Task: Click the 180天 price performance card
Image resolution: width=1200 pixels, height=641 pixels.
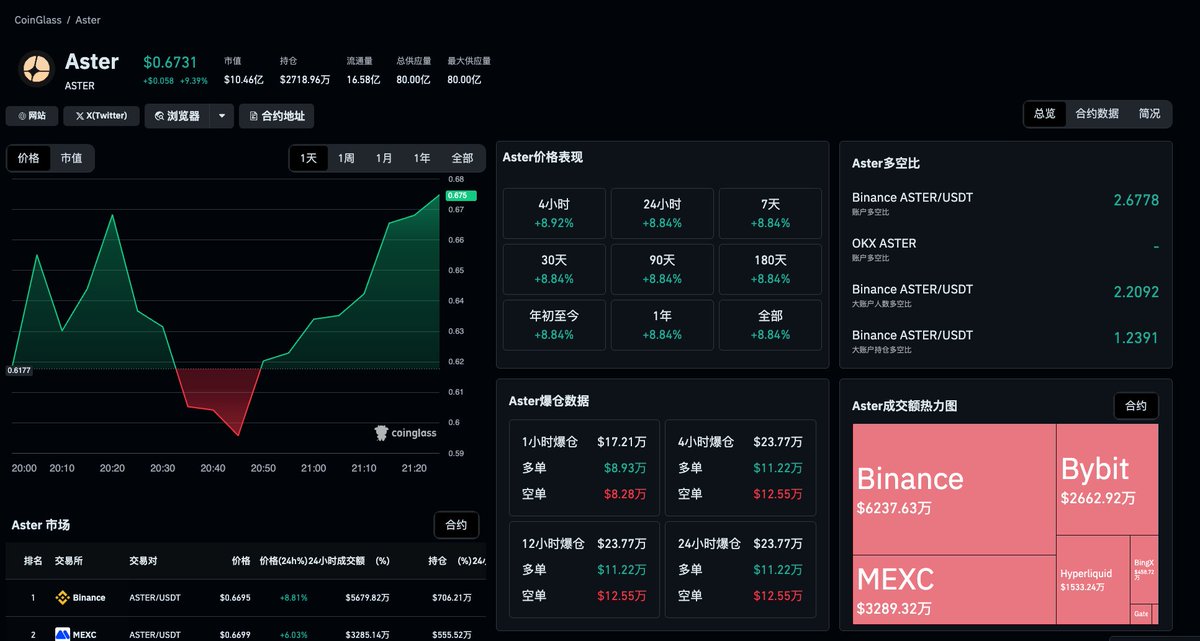Action: [770, 269]
